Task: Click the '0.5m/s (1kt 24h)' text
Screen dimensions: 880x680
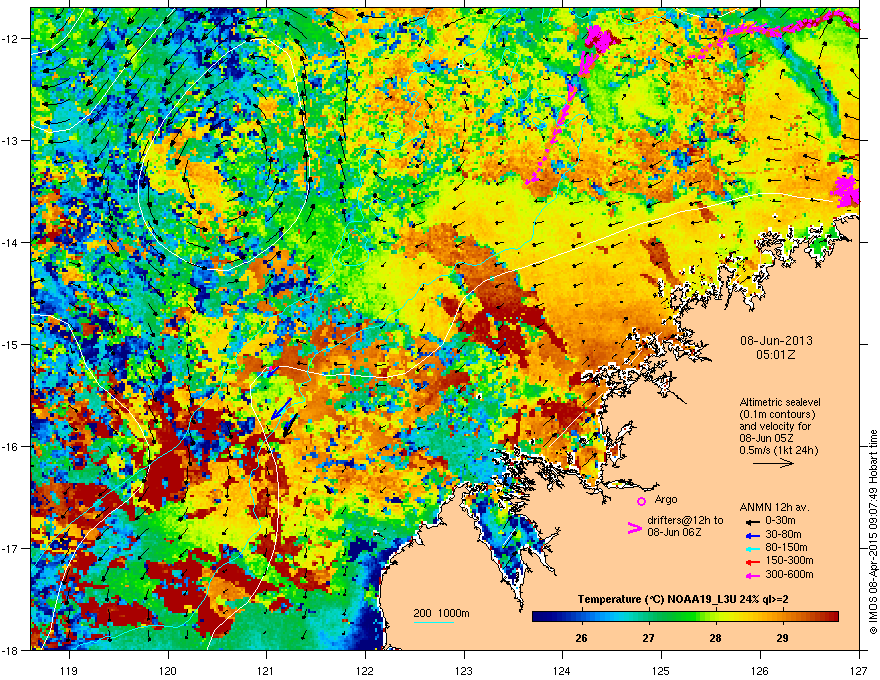Action: click(778, 451)
